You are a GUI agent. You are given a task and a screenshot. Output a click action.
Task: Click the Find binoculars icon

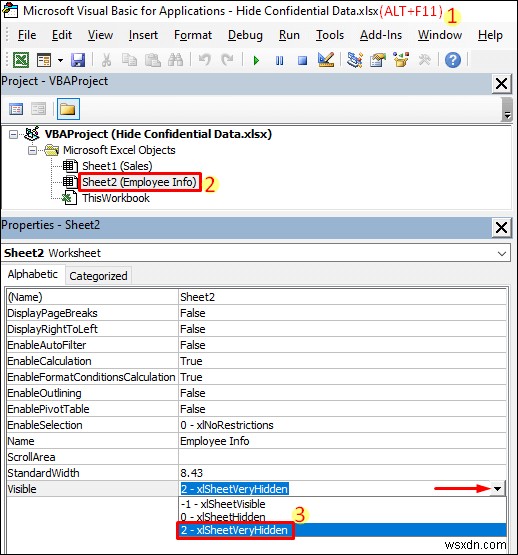(175, 60)
